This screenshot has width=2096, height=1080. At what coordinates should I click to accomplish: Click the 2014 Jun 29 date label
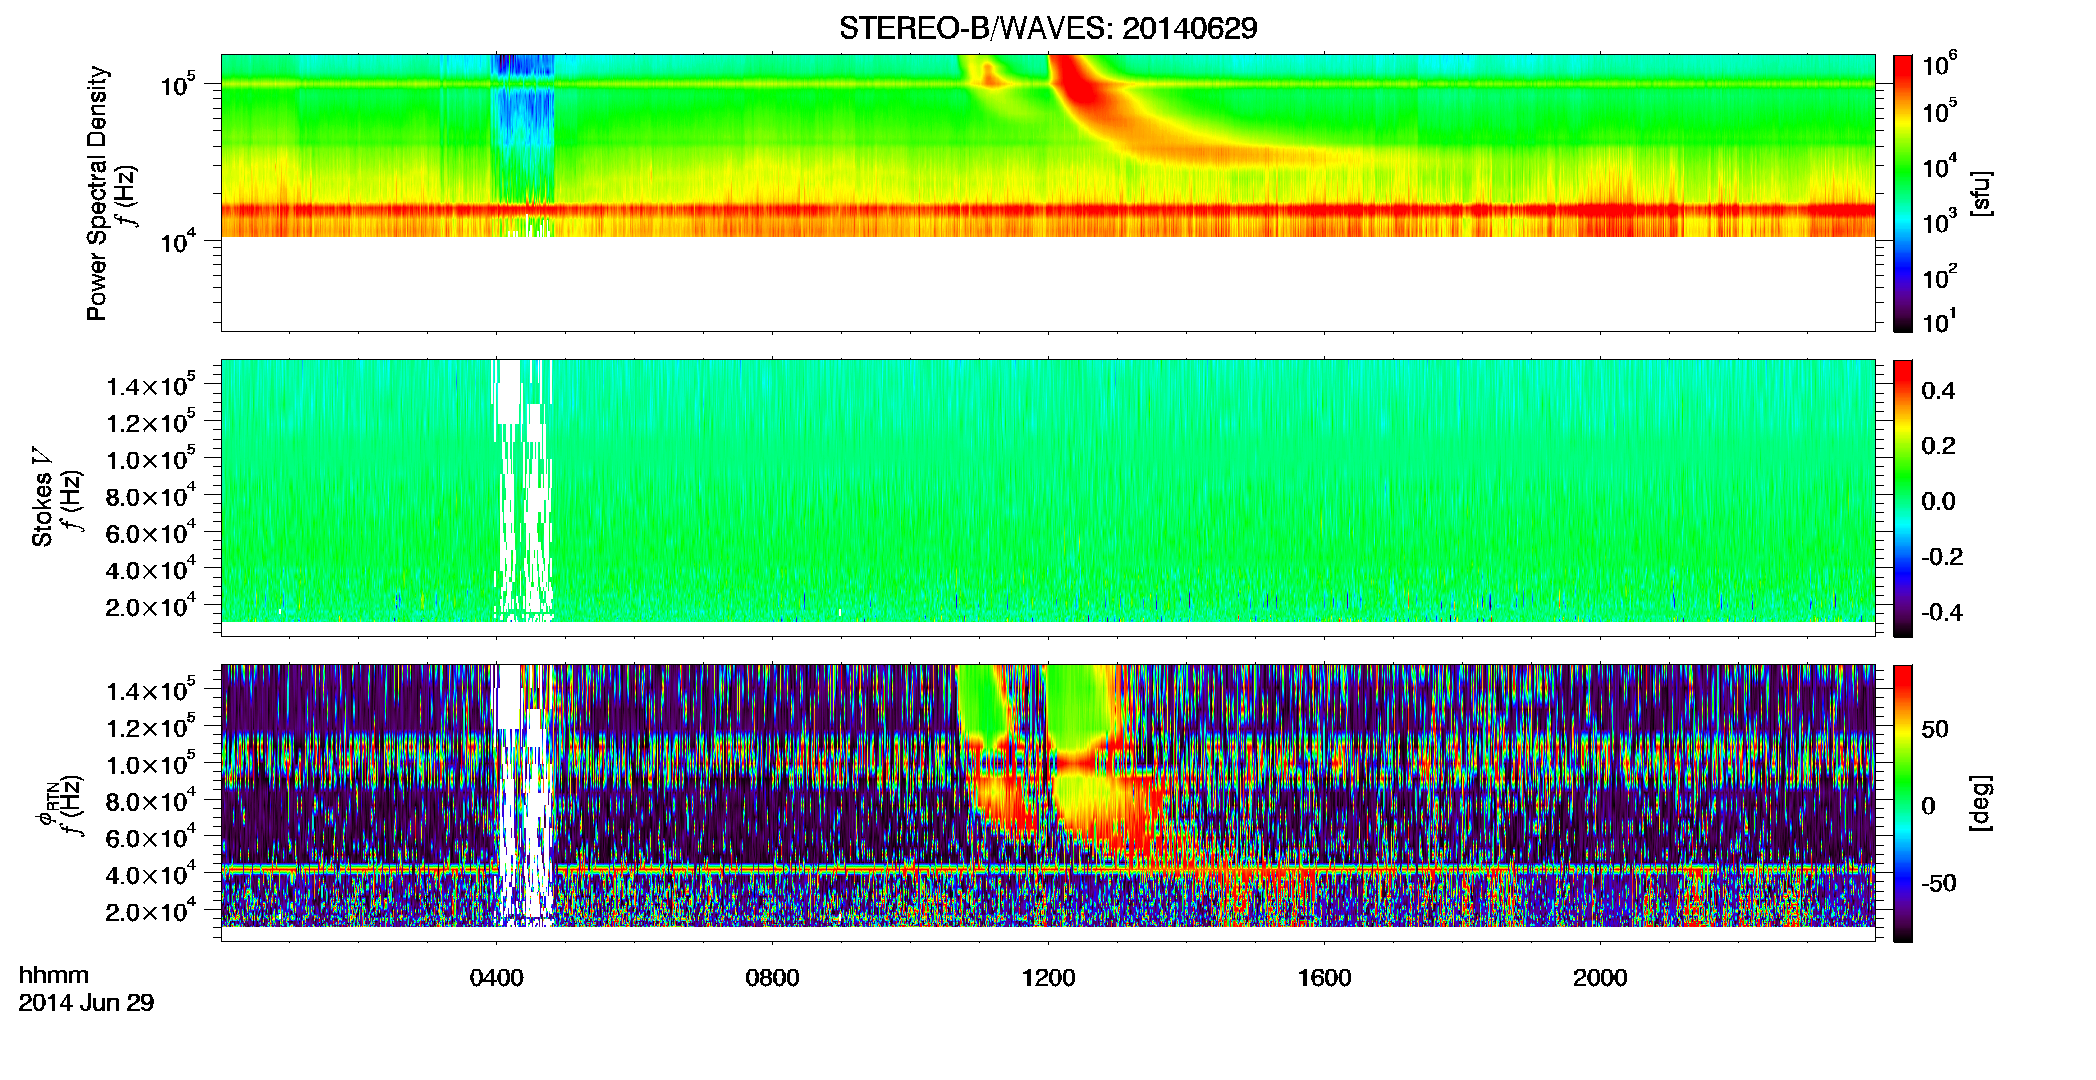point(86,1003)
